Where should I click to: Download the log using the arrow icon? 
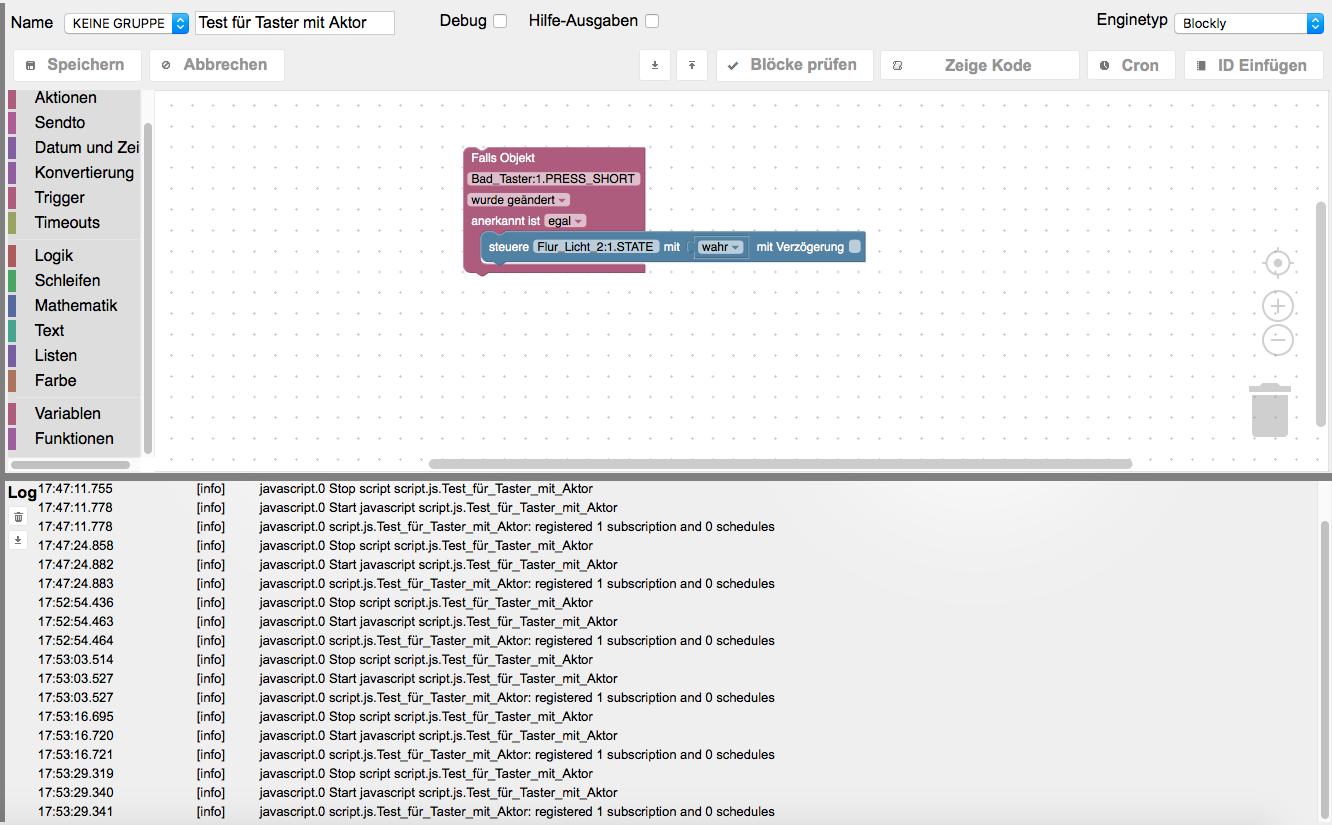(18, 540)
